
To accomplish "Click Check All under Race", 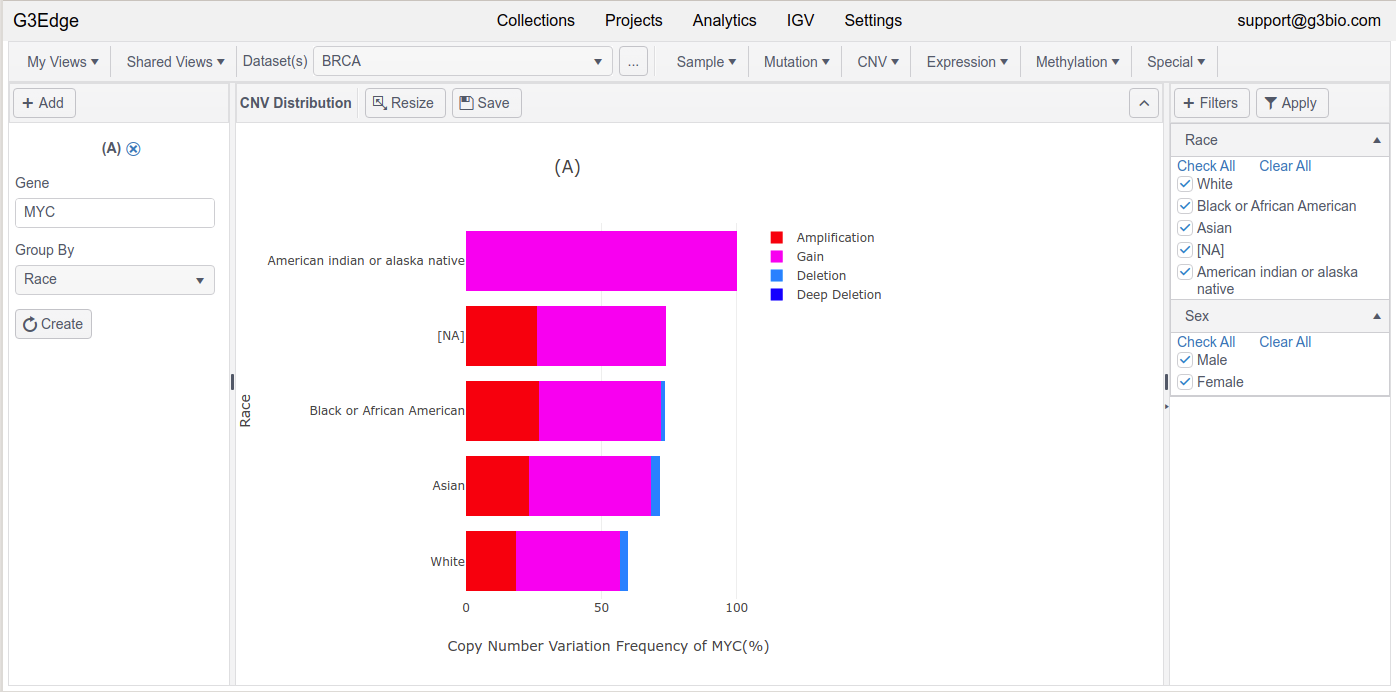I will pyautogui.click(x=1206, y=166).
